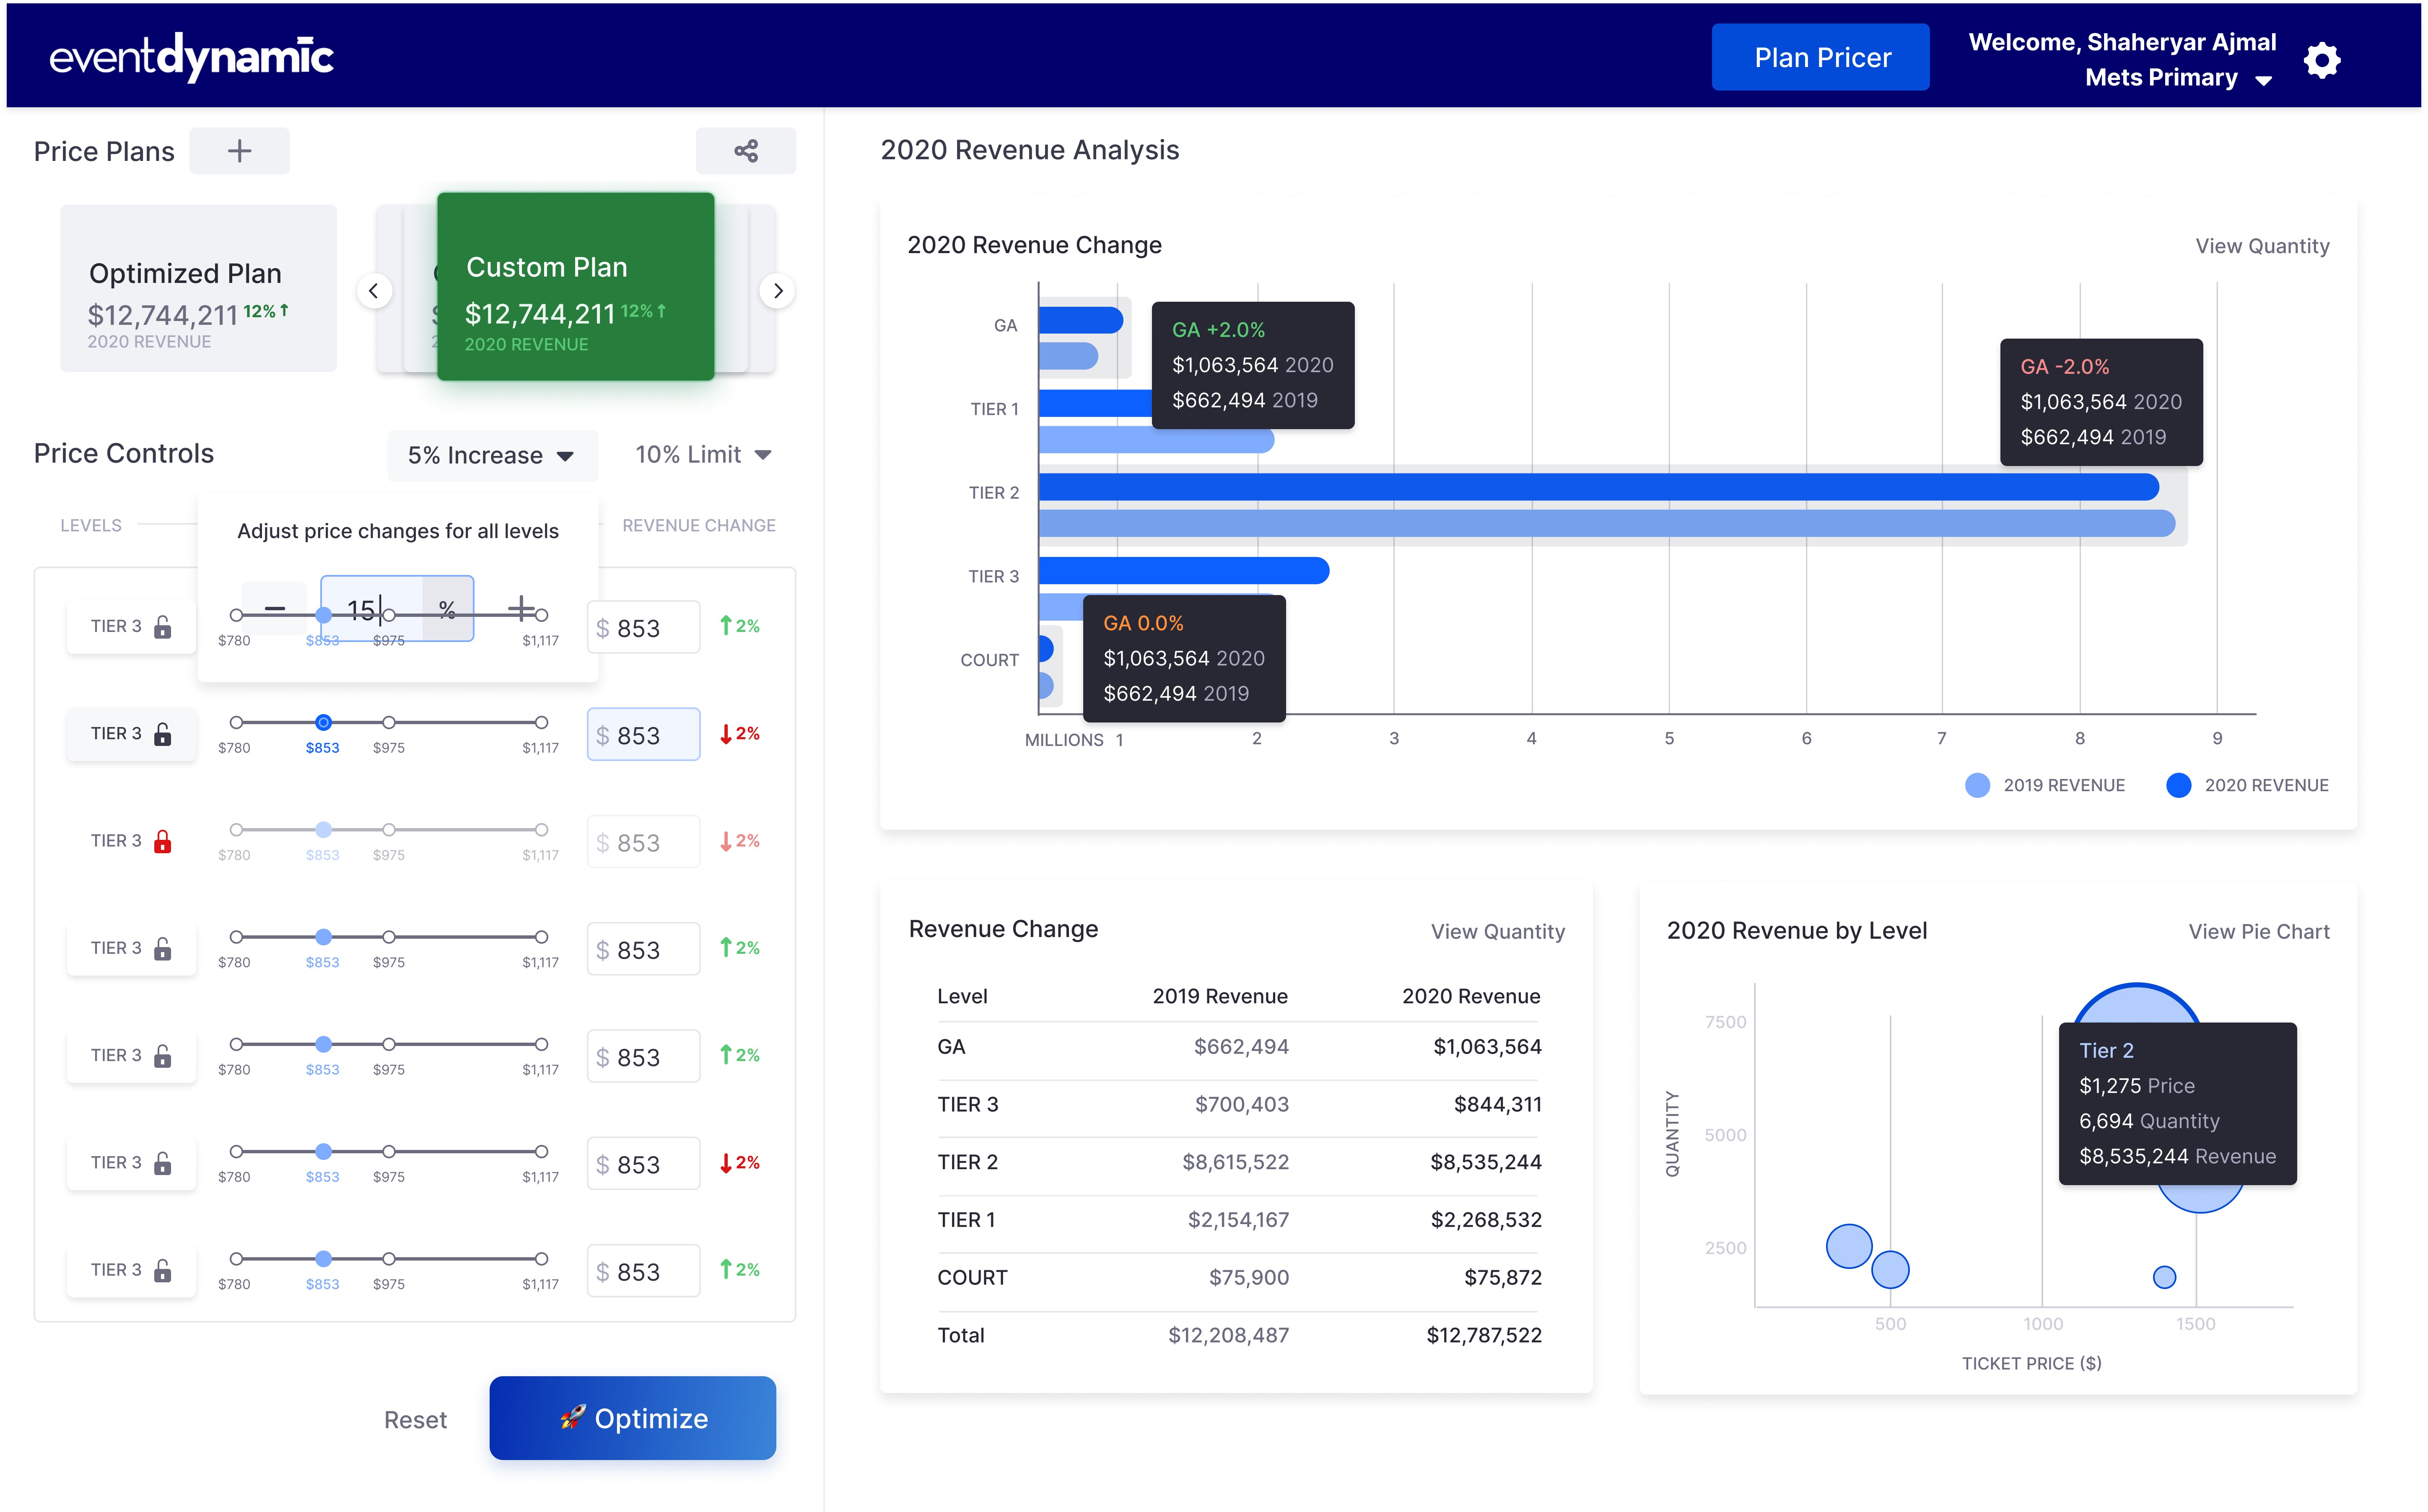Click the highlighted 853 price input field
The image size is (2428, 1512).
(x=643, y=735)
